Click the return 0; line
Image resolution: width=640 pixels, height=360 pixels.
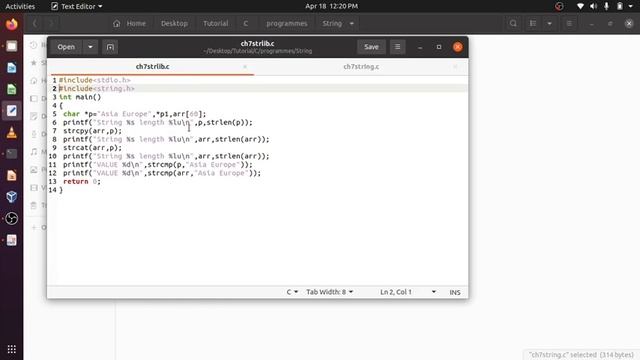82,182
